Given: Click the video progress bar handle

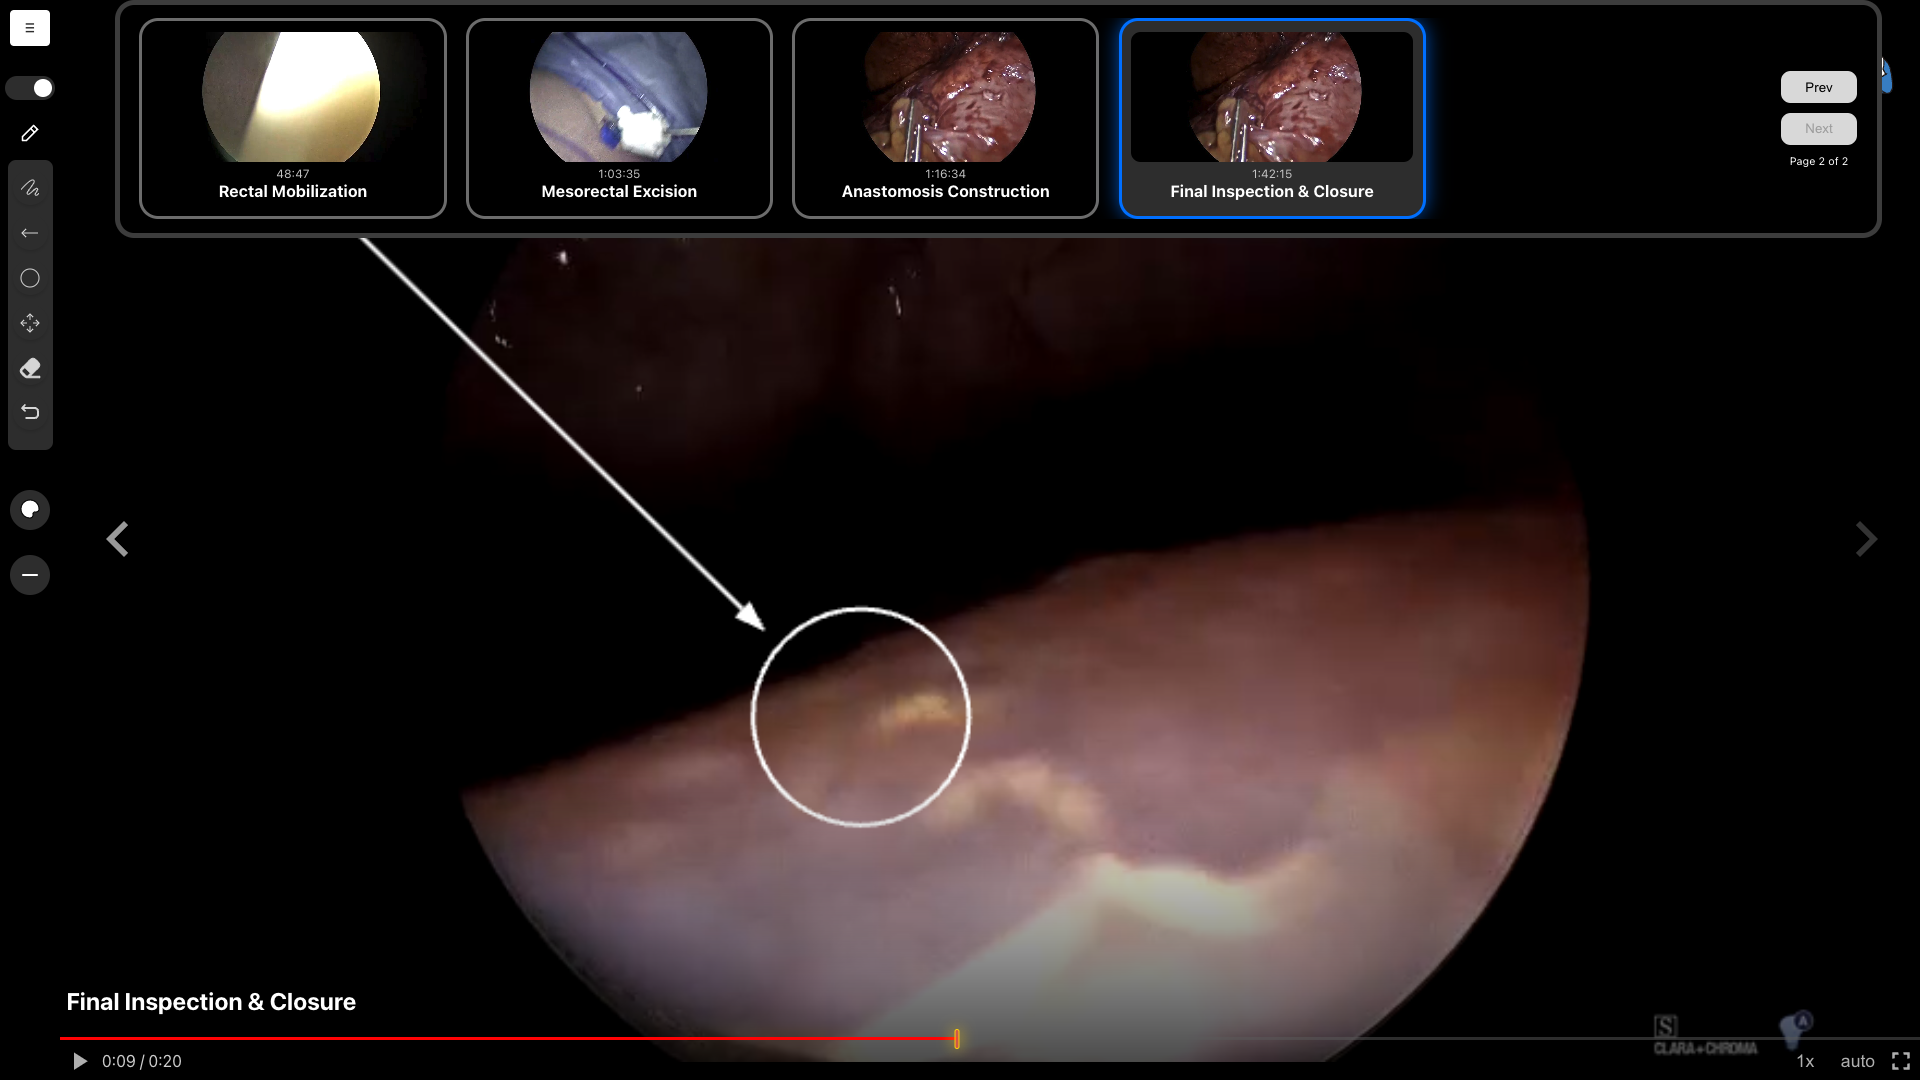Looking at the screenshot, I should (x=957, y=1039).
